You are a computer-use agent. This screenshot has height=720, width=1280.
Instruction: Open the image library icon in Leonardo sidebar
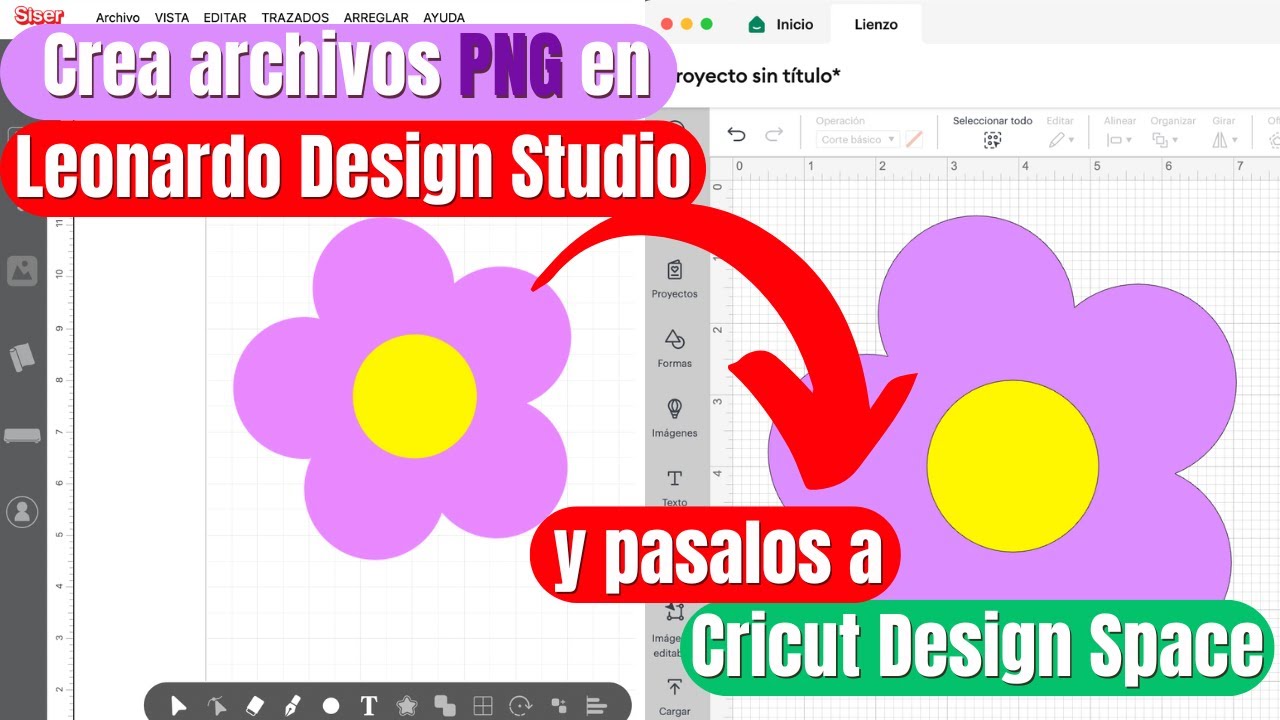point(22,270)
